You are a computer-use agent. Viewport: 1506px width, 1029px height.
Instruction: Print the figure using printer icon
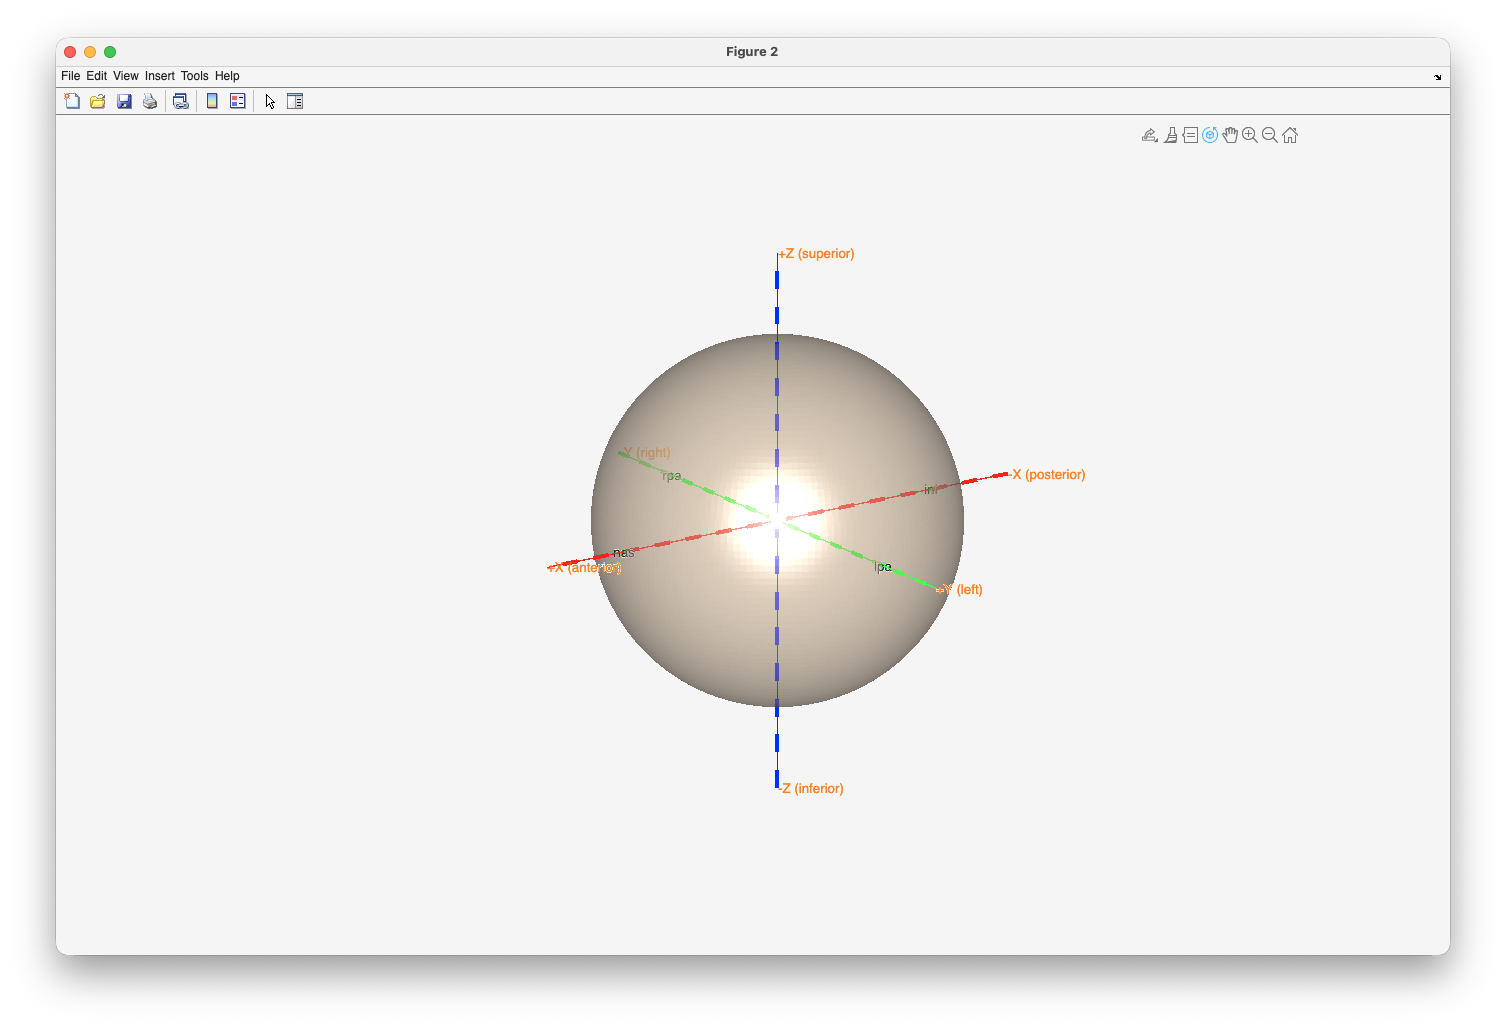coord(150,101)
